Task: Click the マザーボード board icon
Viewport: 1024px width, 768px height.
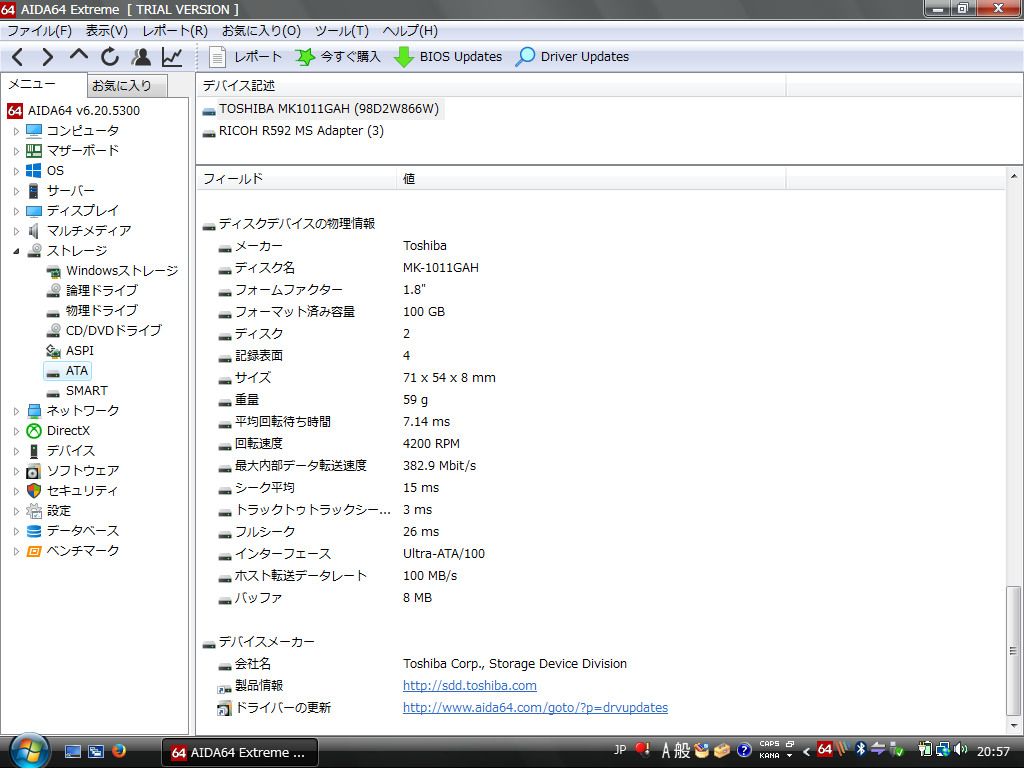Action: [34, 151]
